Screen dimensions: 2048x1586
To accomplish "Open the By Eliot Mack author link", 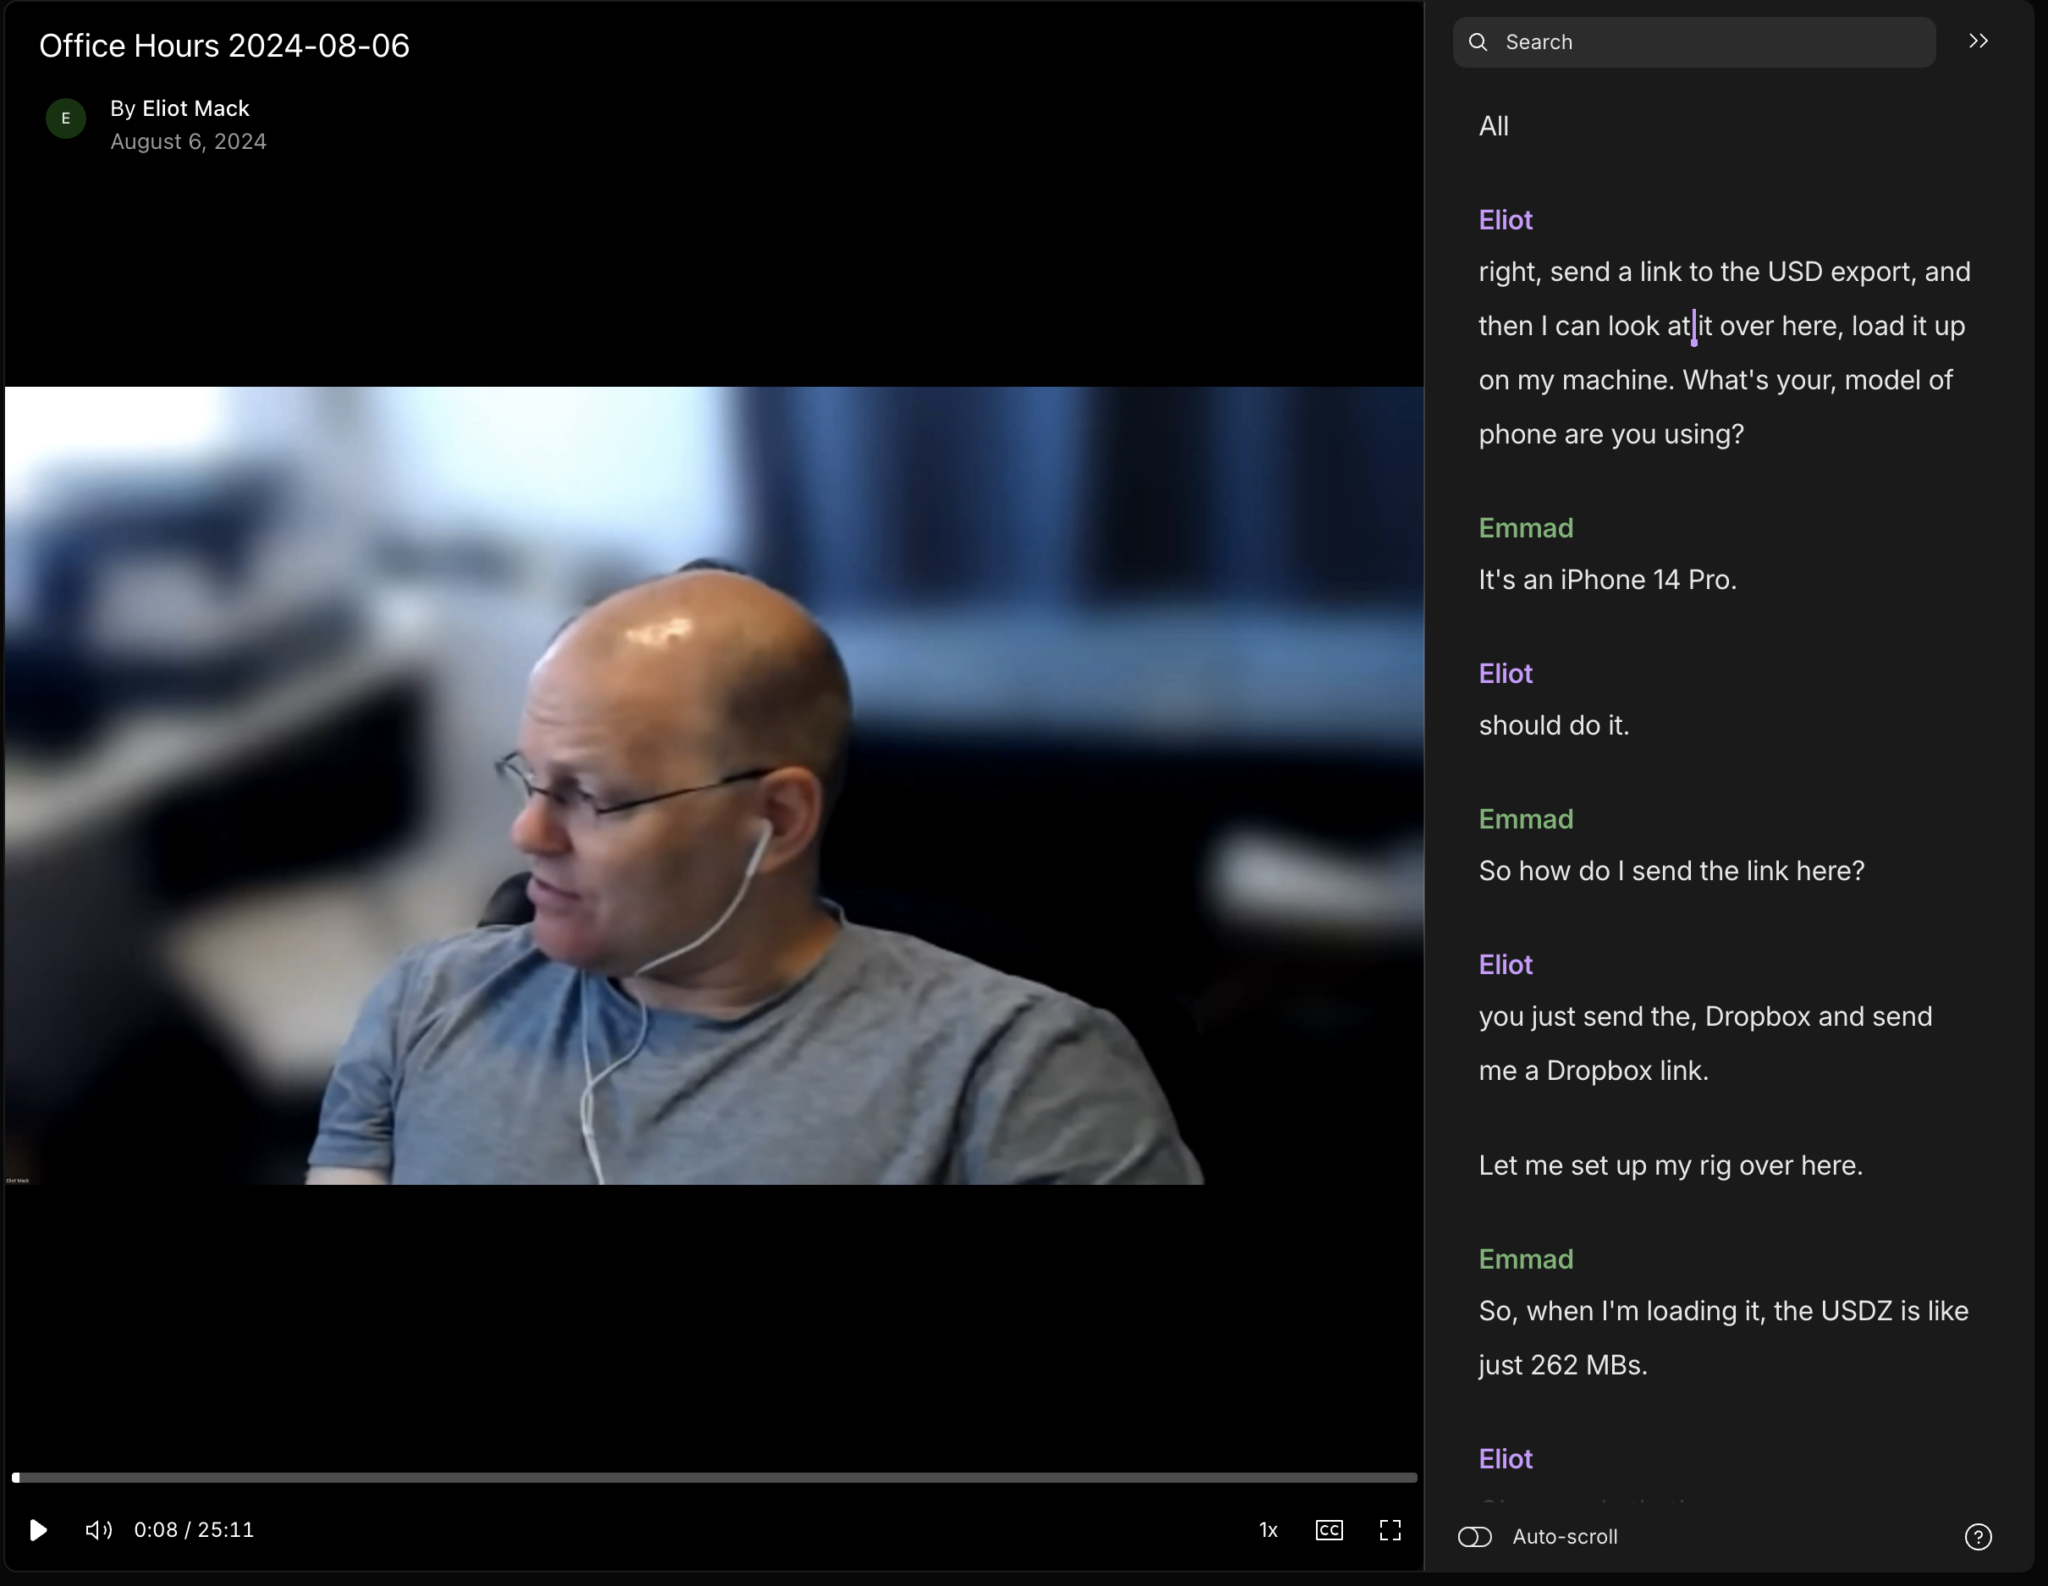I will (180, 108).
